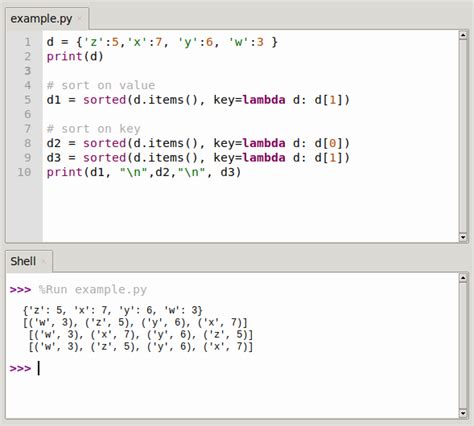Close the Shell tab

[44, 262]
